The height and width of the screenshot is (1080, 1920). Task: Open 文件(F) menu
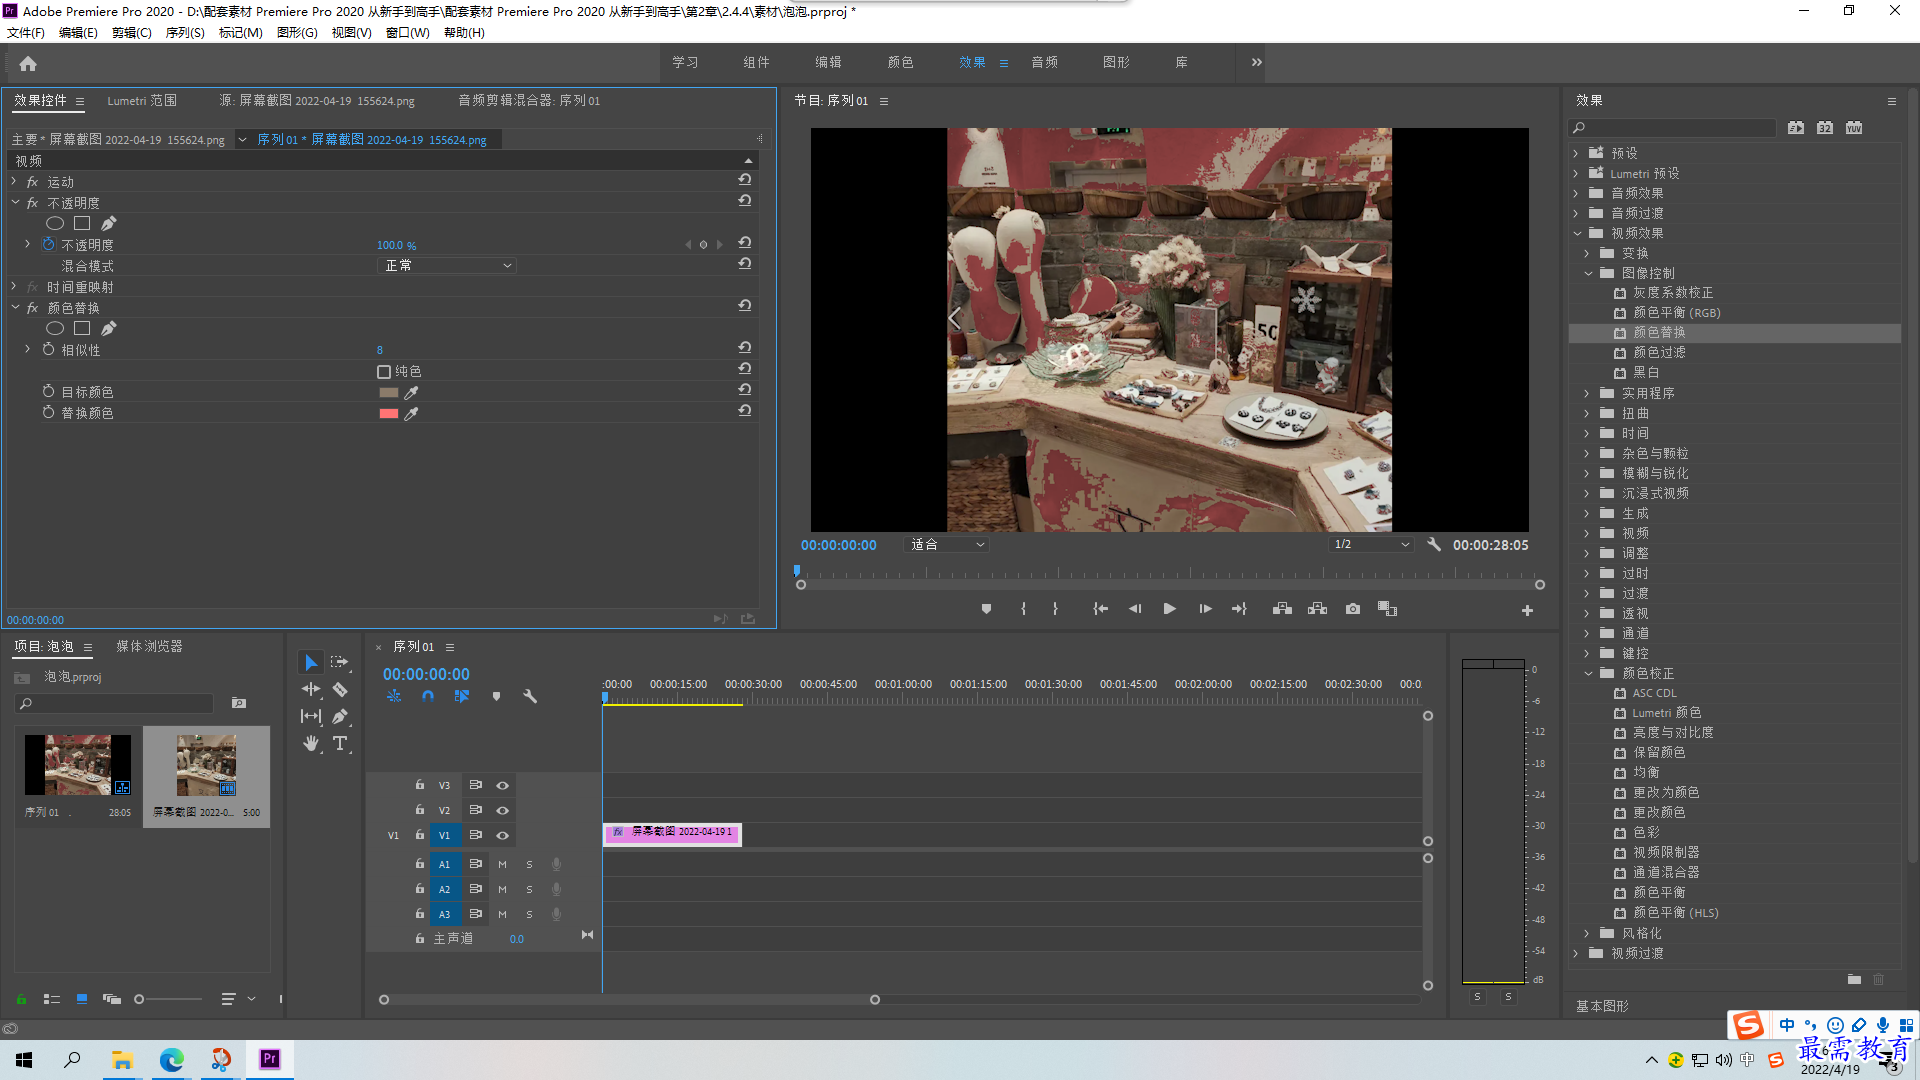[x=26, y=33]
